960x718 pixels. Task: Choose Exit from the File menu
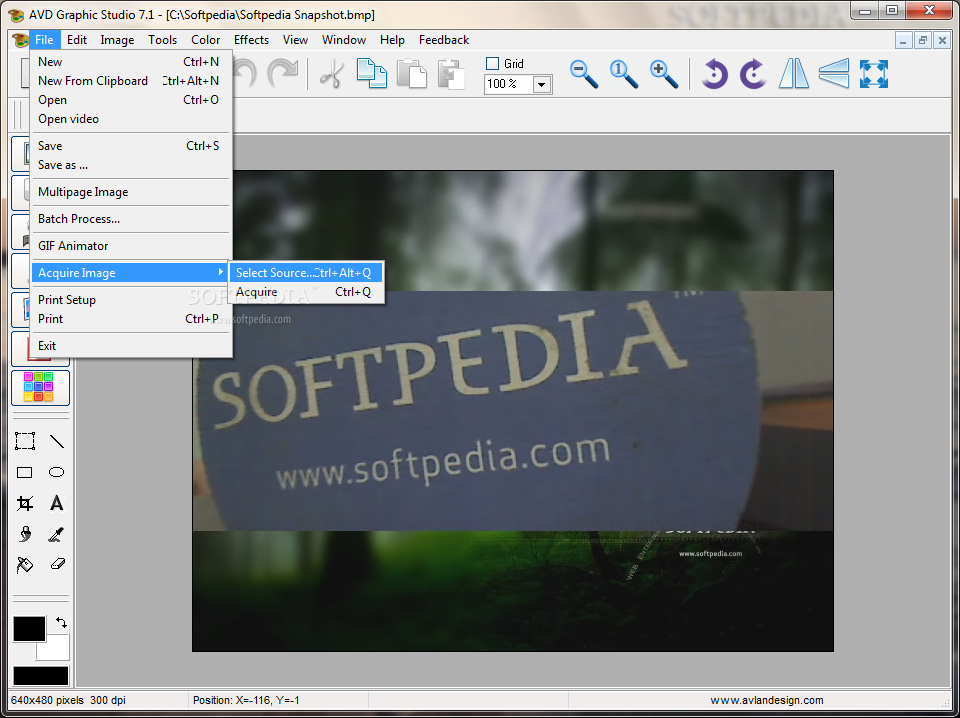pos(131,345)
